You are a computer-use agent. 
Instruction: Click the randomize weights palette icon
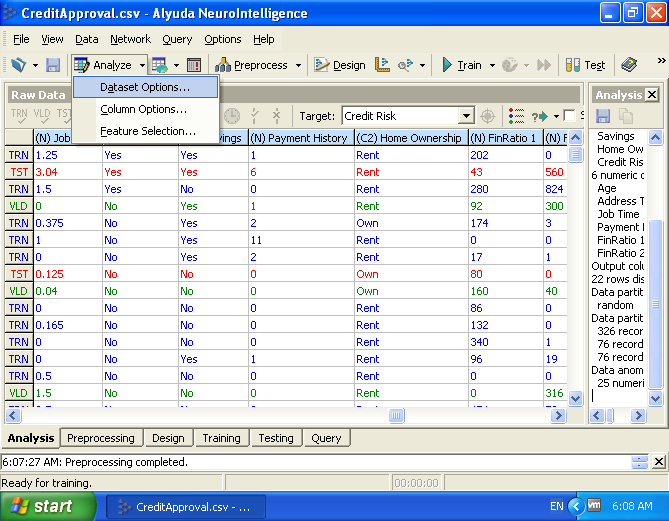pyautogui.click(x=509, y=65)
